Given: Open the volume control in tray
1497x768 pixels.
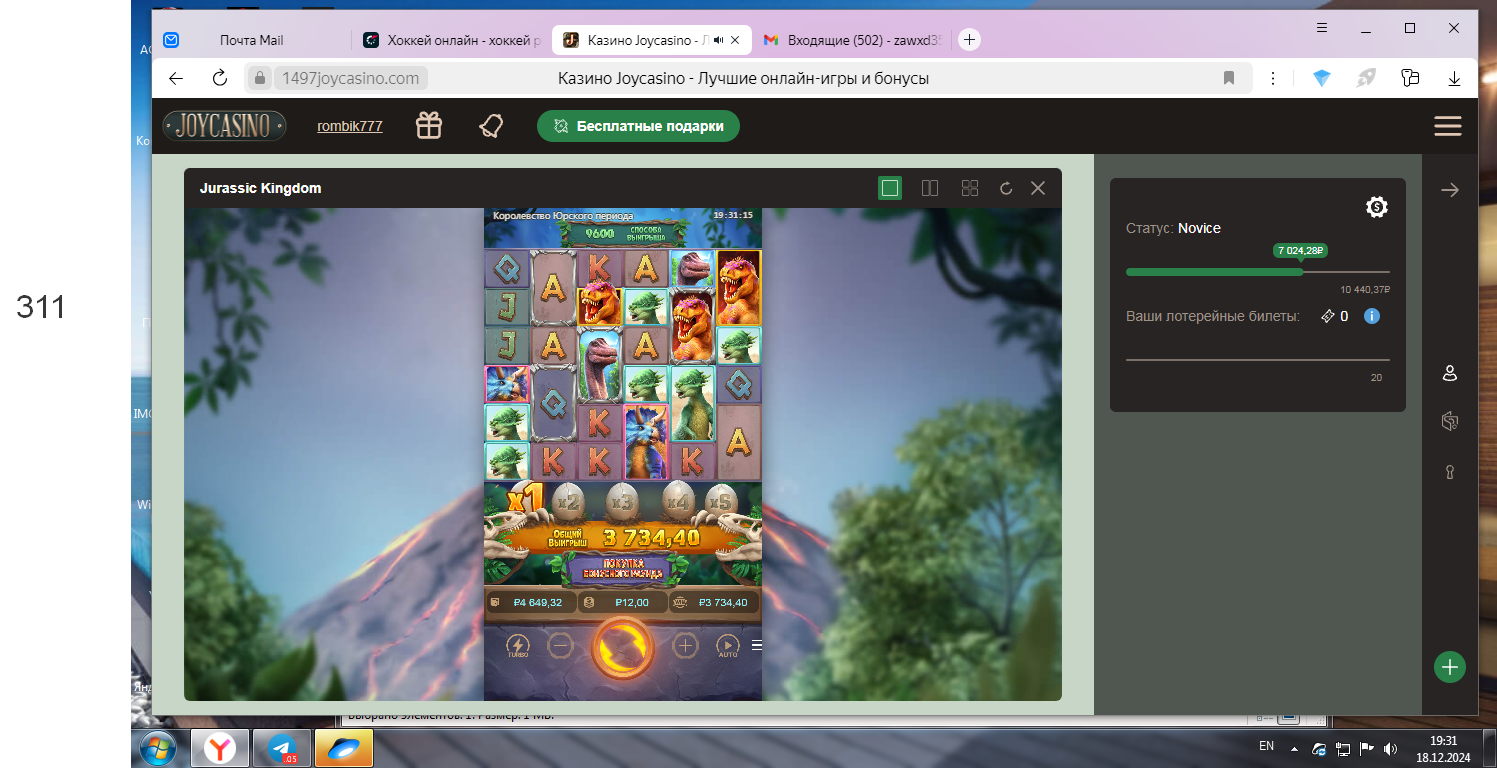Looking at the screenshot, I should tap(1390, 748).
